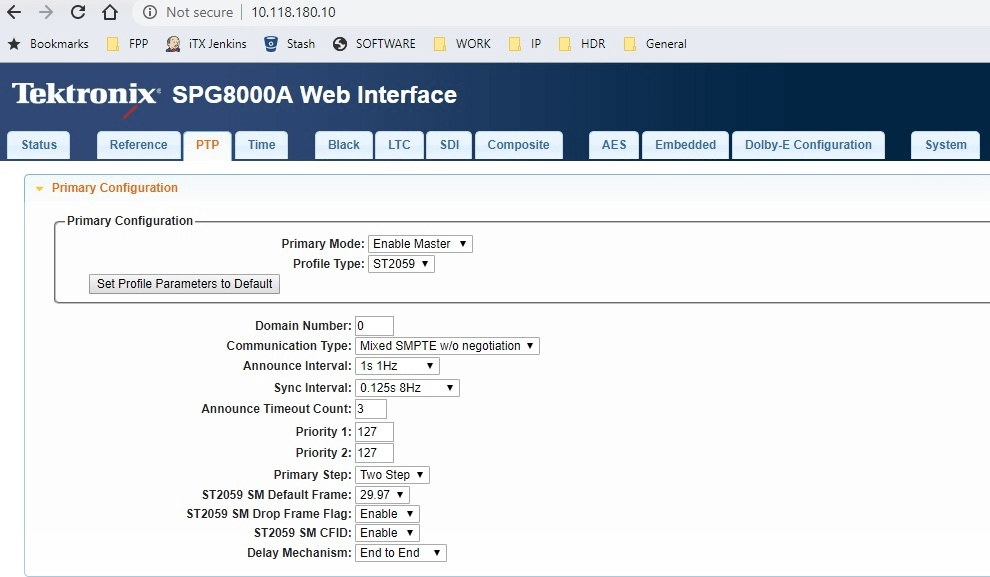The width and height of the screenshot is (990, 577).
Task: Open the Black tab
Action: [343, 145]
